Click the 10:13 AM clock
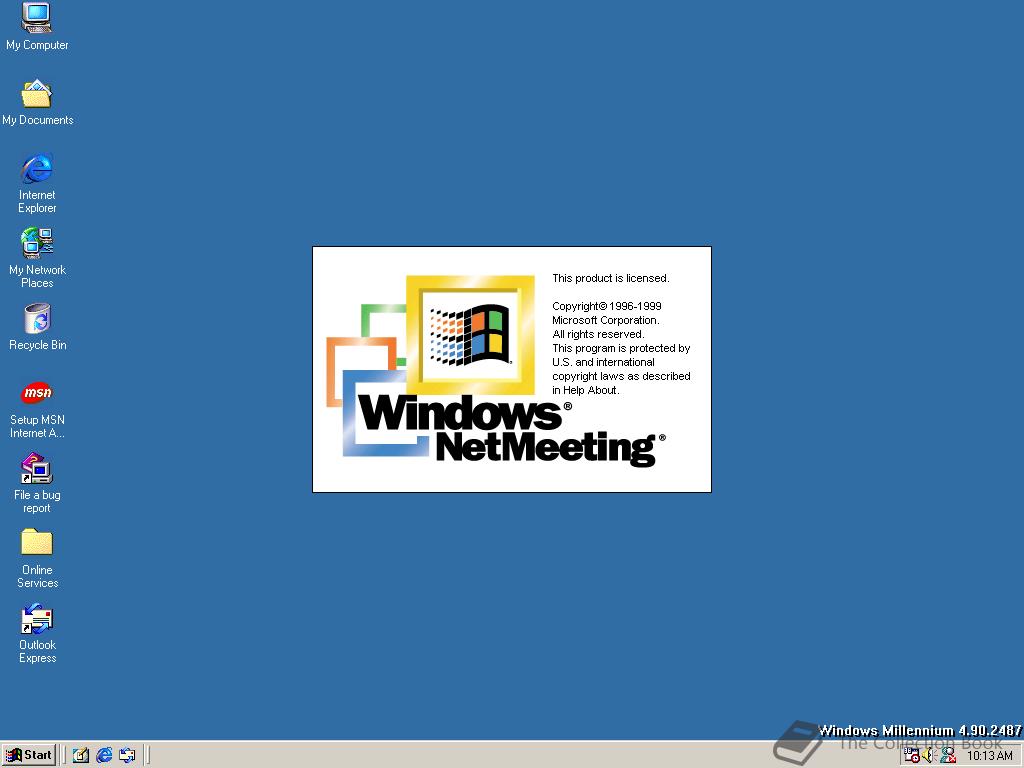The image size is (1024, 768). [x=989, y=756]
